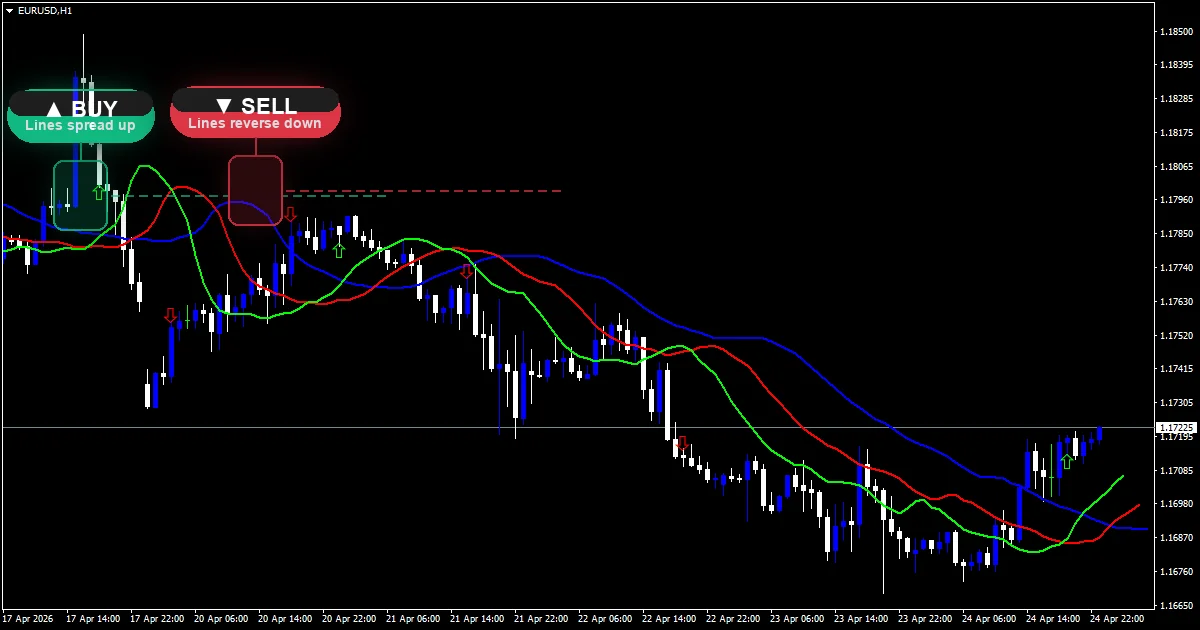Screen dimensions: 1200x630
Task: Select the red down arrow right of SELL box
Action: point(290,213)
